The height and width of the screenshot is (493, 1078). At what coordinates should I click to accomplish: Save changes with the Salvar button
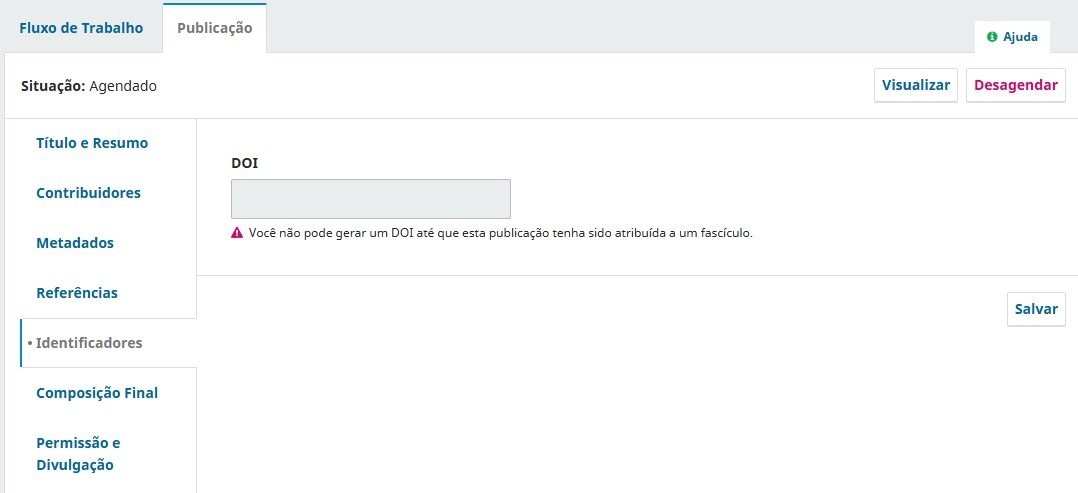point(1036,309)
